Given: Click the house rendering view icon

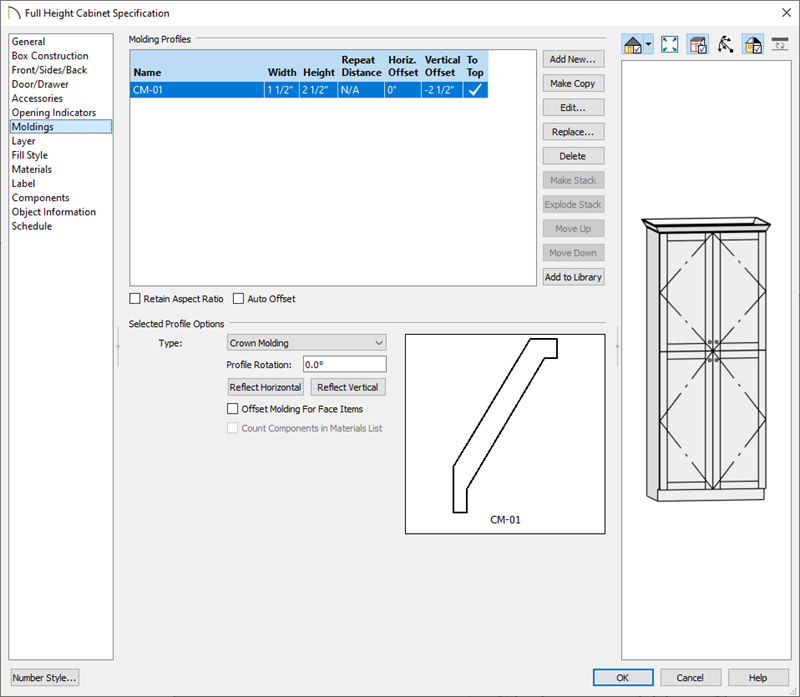Looking at the screenshot, I should [x=632, y=45].
